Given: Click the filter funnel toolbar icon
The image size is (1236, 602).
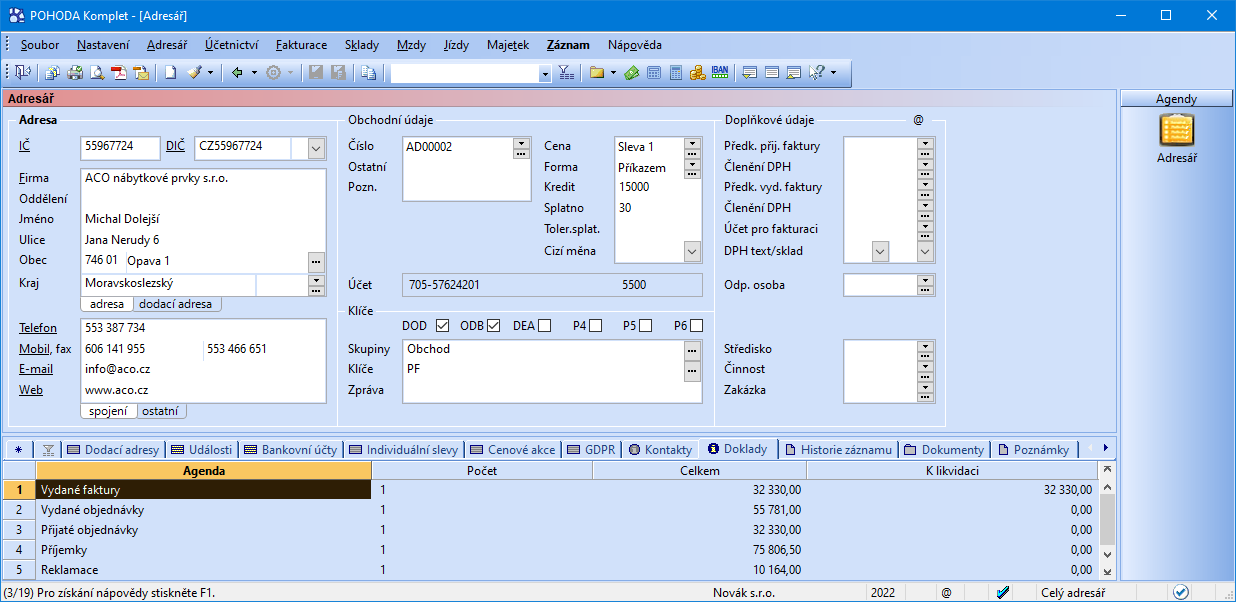Looking at the screenshot, I should [566, 73].
